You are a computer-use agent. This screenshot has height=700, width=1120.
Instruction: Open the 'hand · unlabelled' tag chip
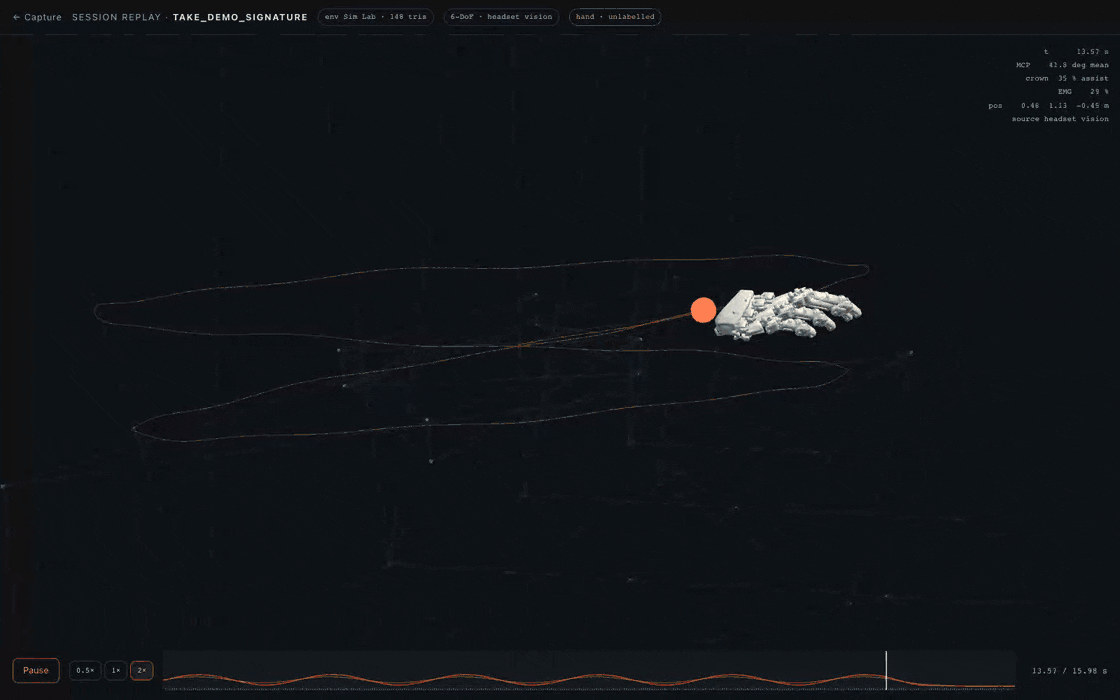click(615, 16)
